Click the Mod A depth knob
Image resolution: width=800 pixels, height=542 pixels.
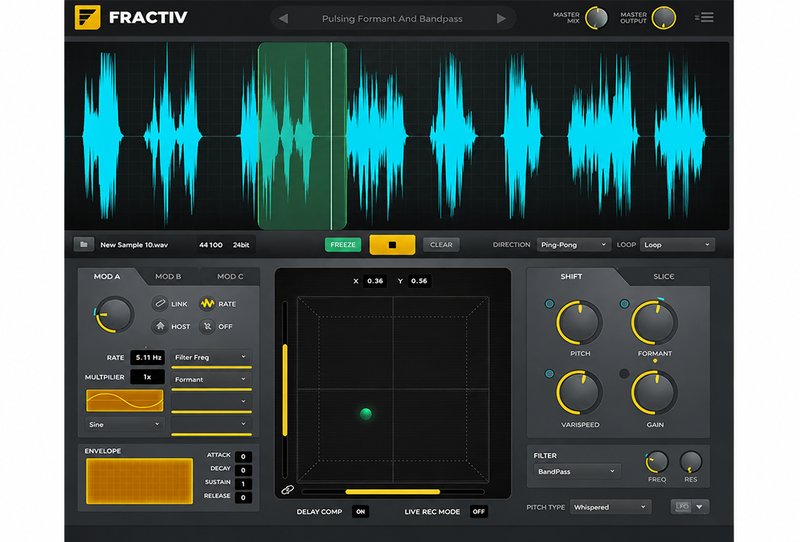(114, 314)
